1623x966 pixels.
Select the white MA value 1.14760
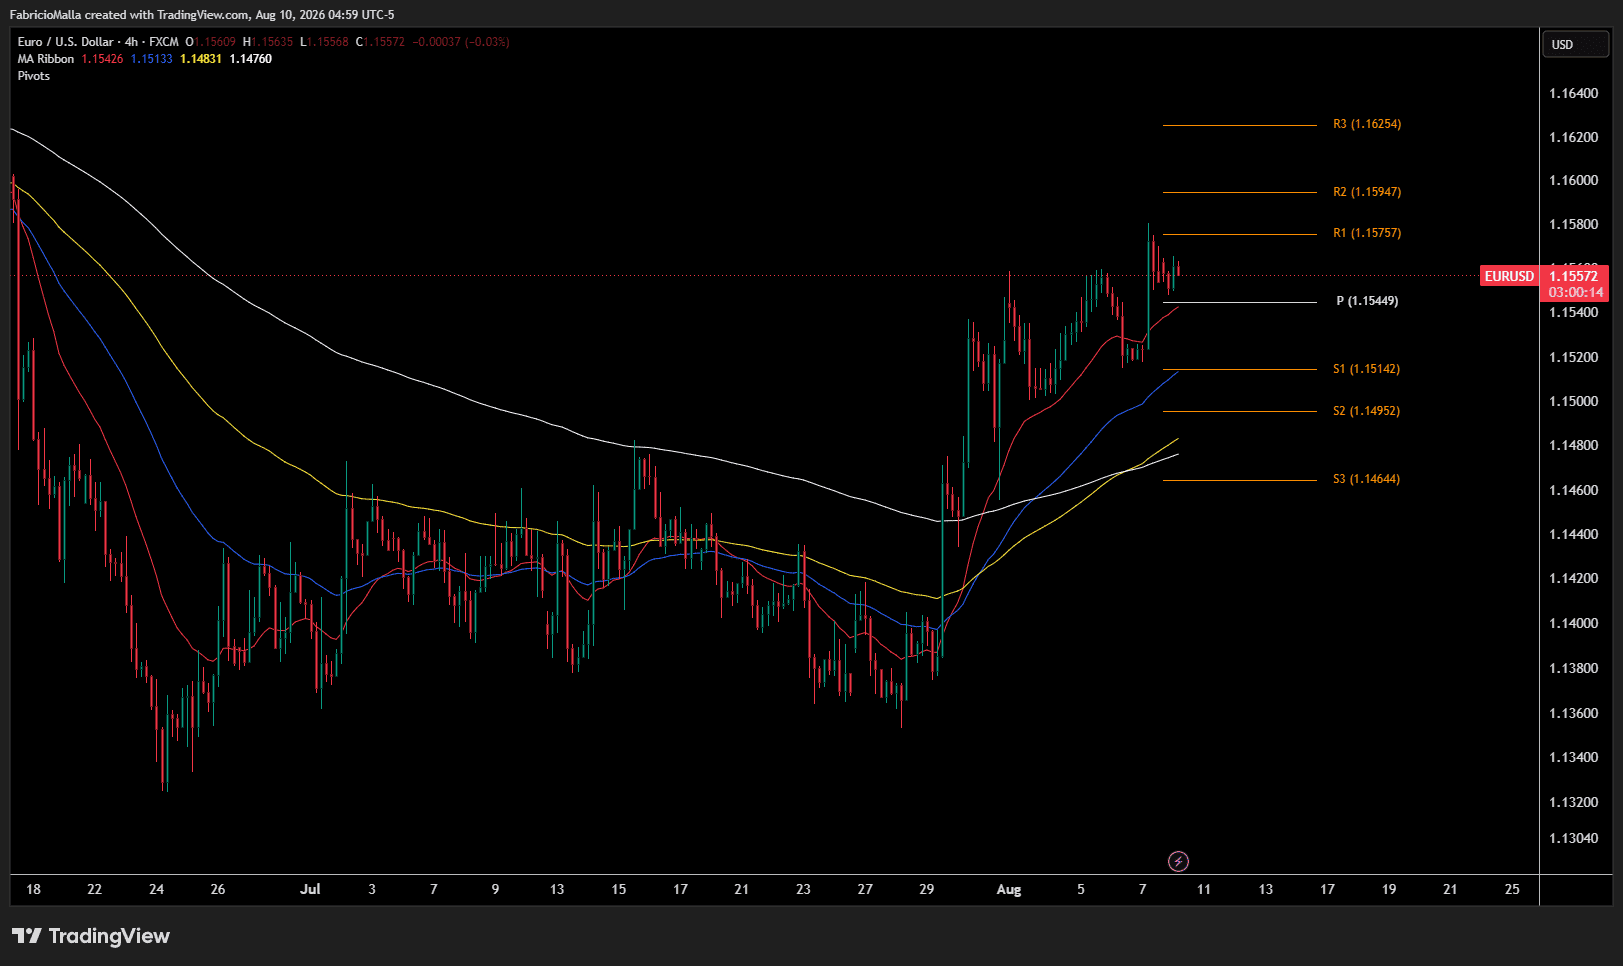point(251,59)
